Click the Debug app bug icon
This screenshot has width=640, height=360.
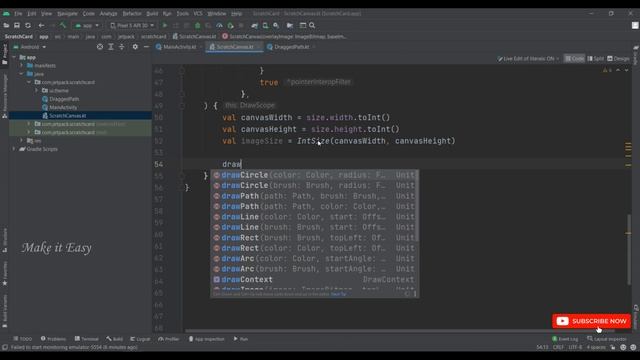(198, 25)
